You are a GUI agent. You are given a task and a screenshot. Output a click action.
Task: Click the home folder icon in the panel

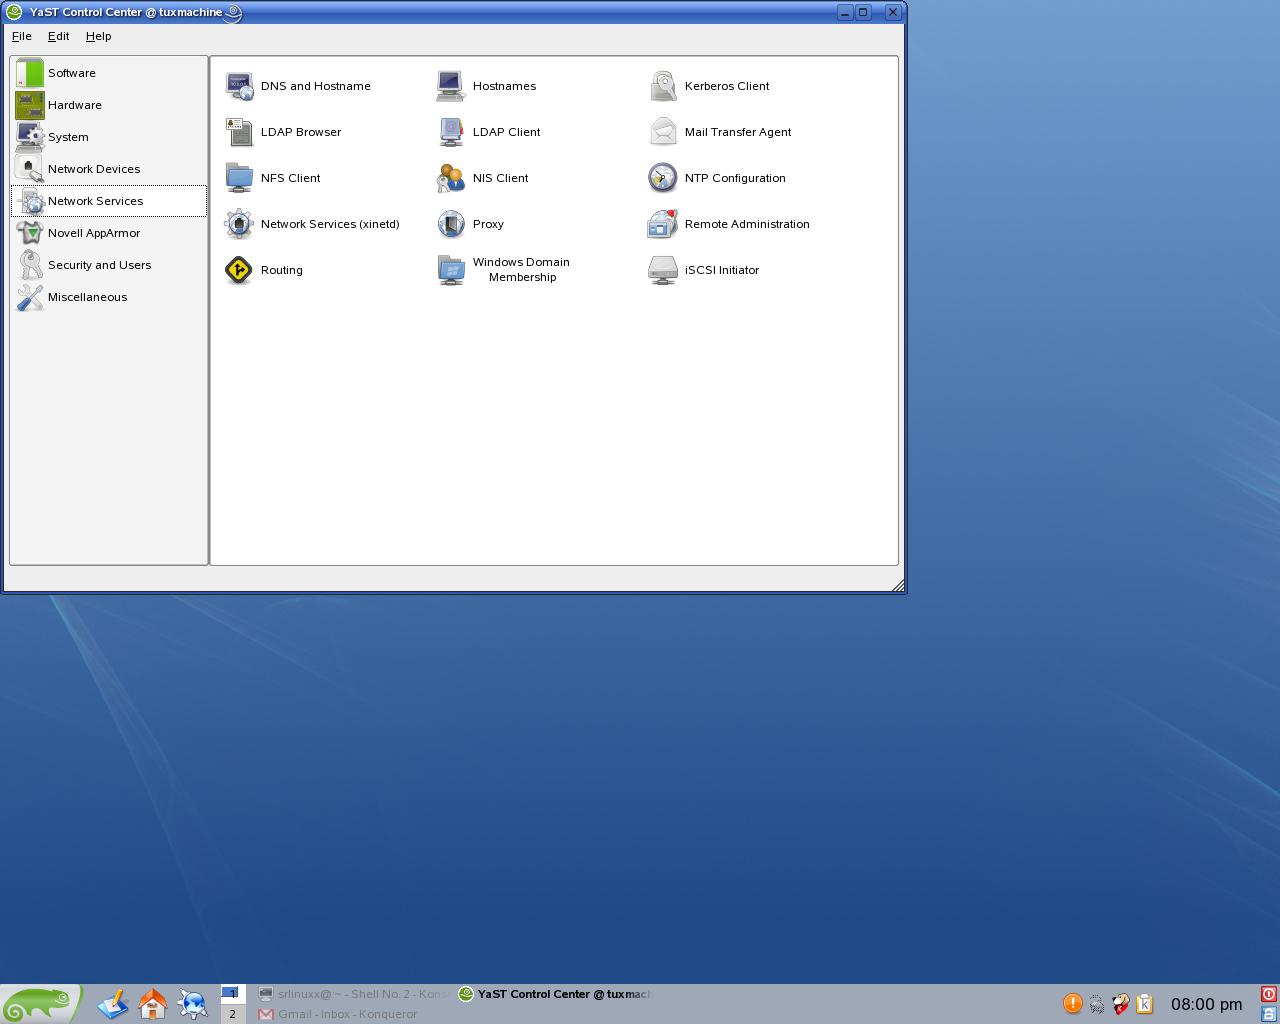click(x=153, y=1004)
